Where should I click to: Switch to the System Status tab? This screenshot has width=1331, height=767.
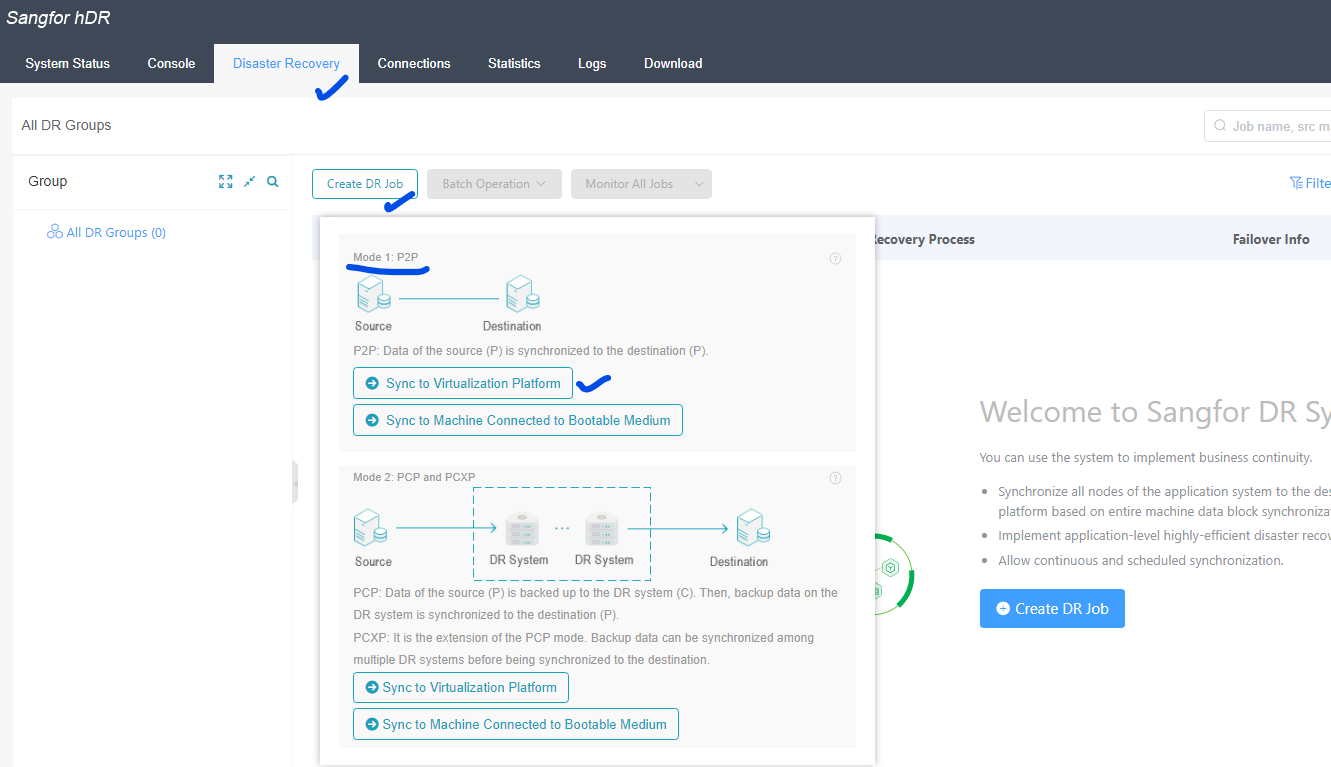click(68, 63)
